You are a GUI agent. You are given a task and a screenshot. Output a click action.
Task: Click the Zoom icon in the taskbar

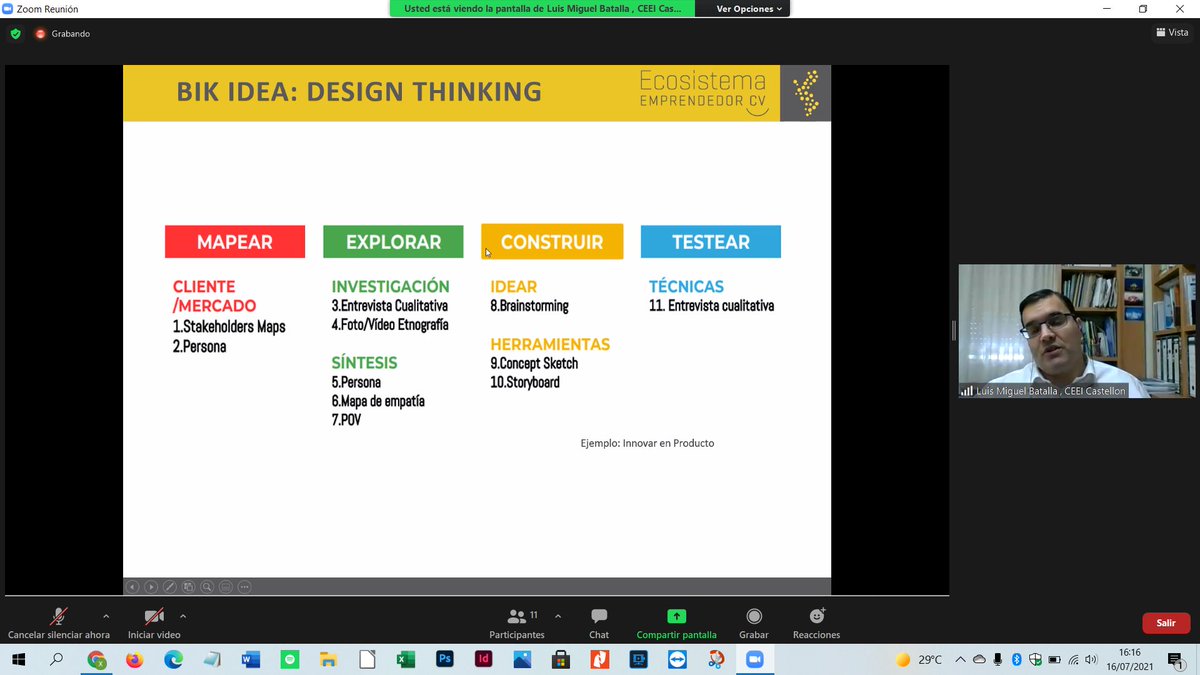pyautogui.click(x=754, y=660)
